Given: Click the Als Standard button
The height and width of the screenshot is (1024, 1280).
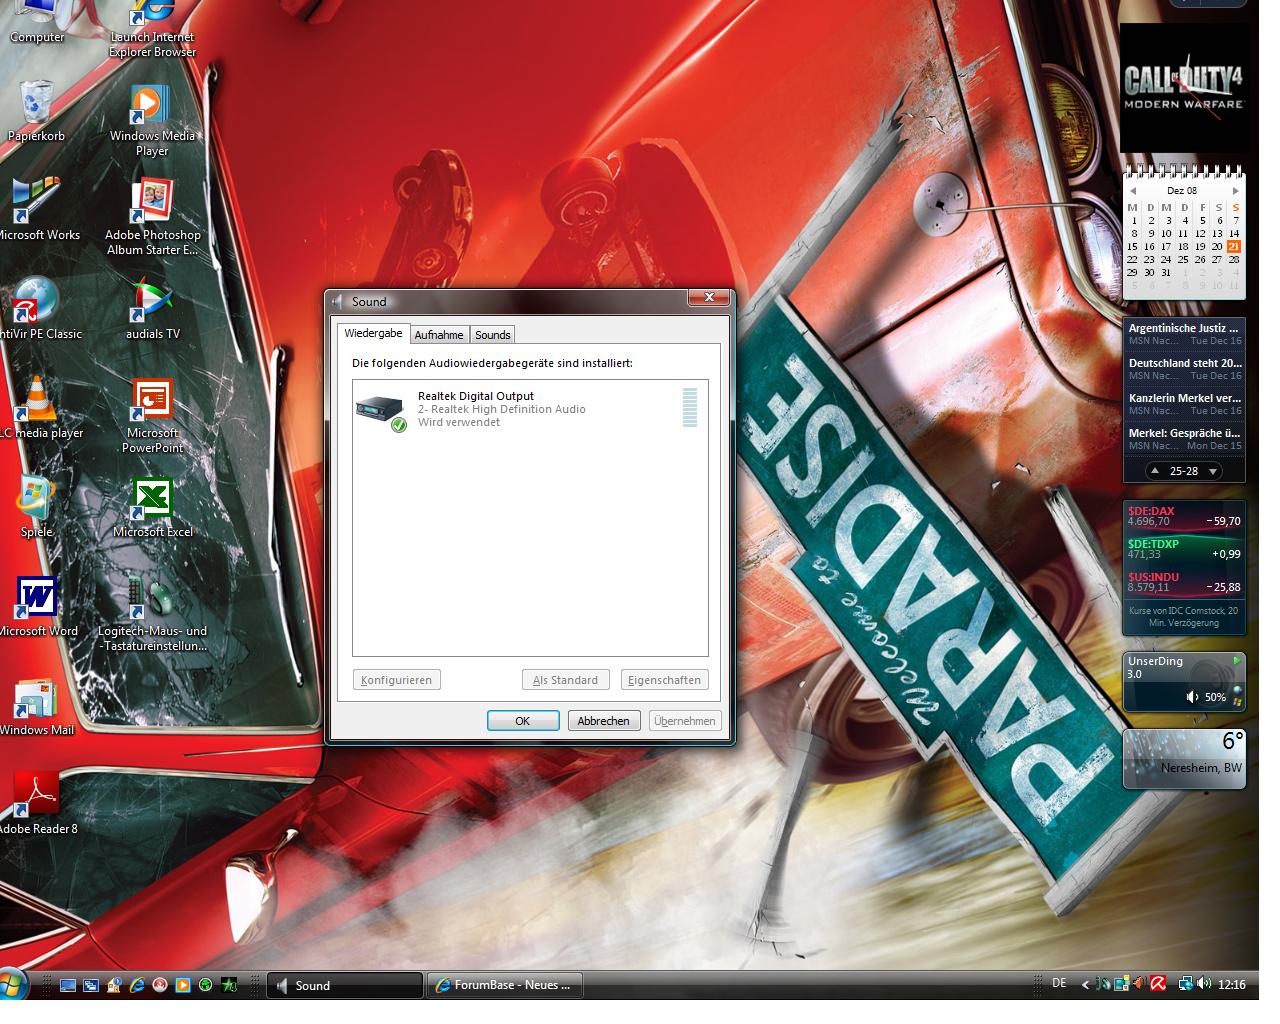Looking at the screenshot, I should tap(565, 680).
